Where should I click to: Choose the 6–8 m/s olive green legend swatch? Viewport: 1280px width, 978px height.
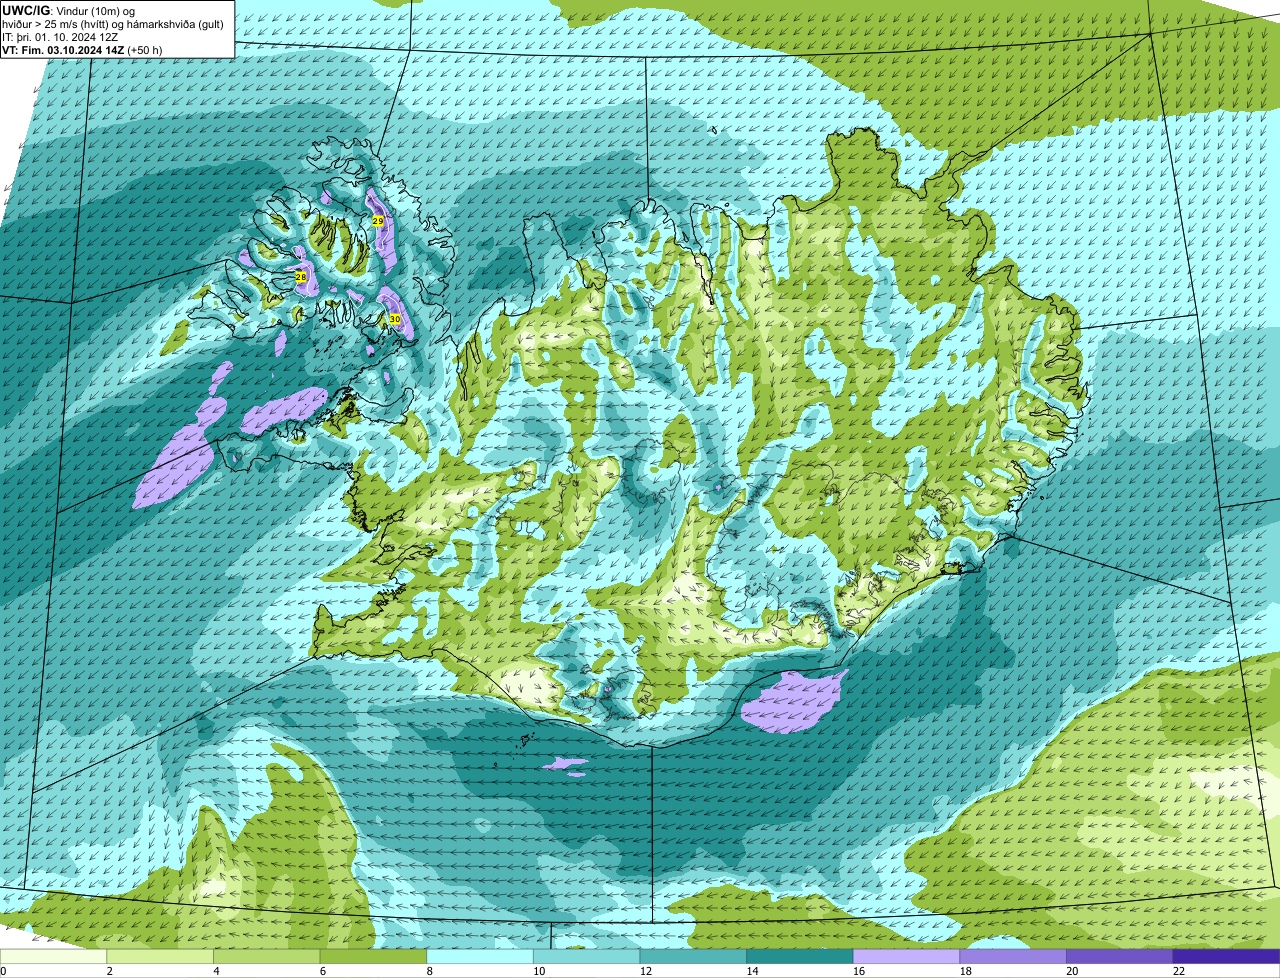373,956
